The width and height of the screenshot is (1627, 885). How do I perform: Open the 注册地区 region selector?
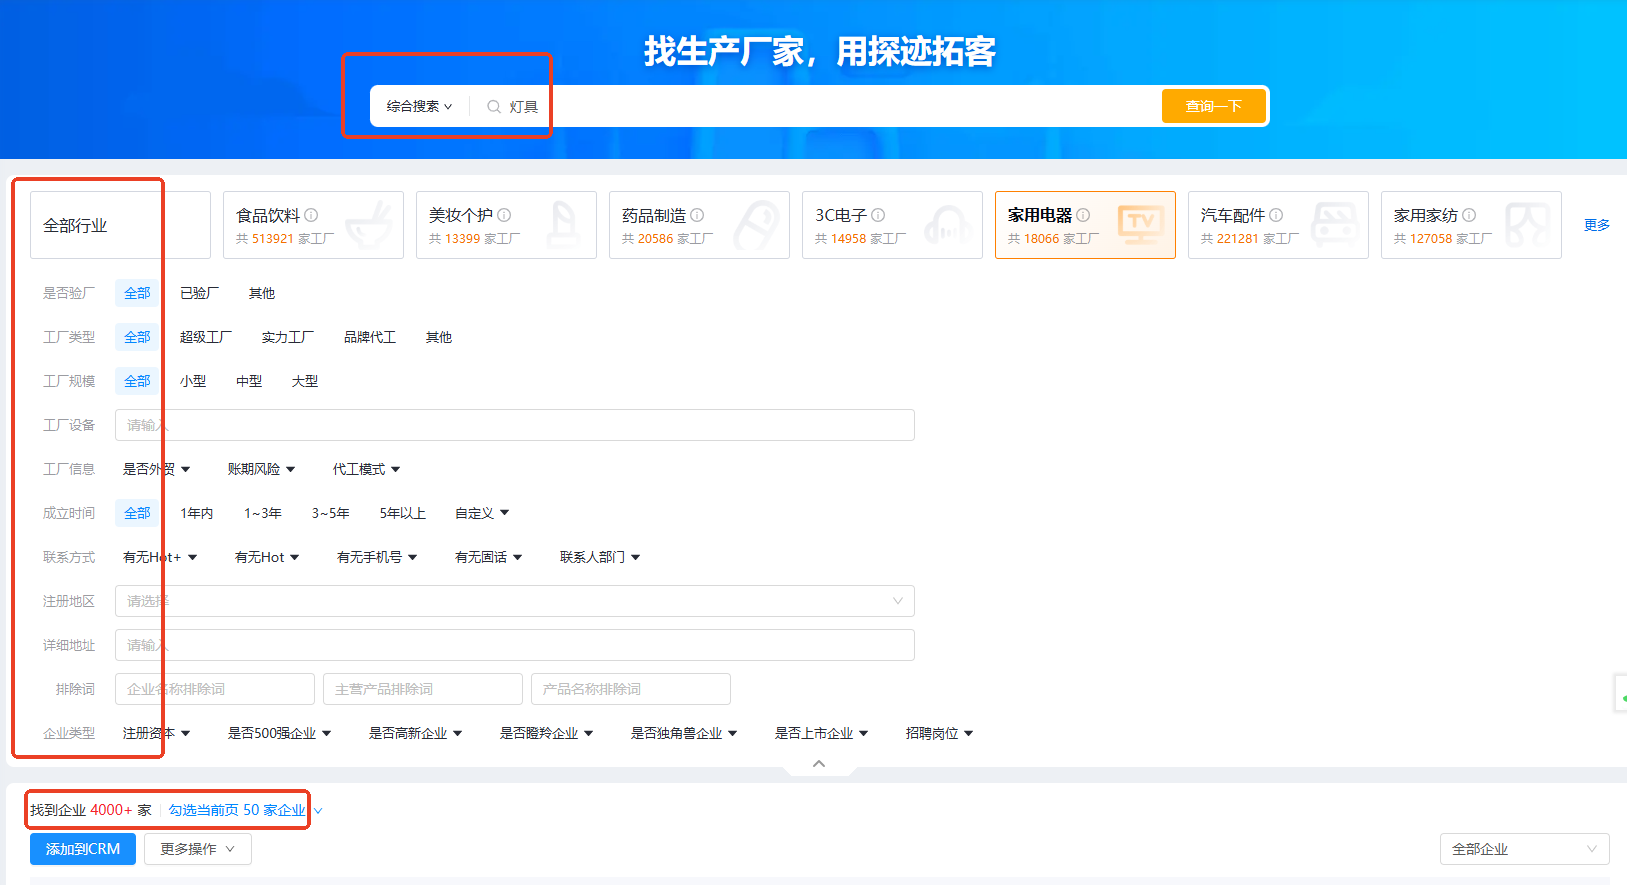click(x=515, y=601)
